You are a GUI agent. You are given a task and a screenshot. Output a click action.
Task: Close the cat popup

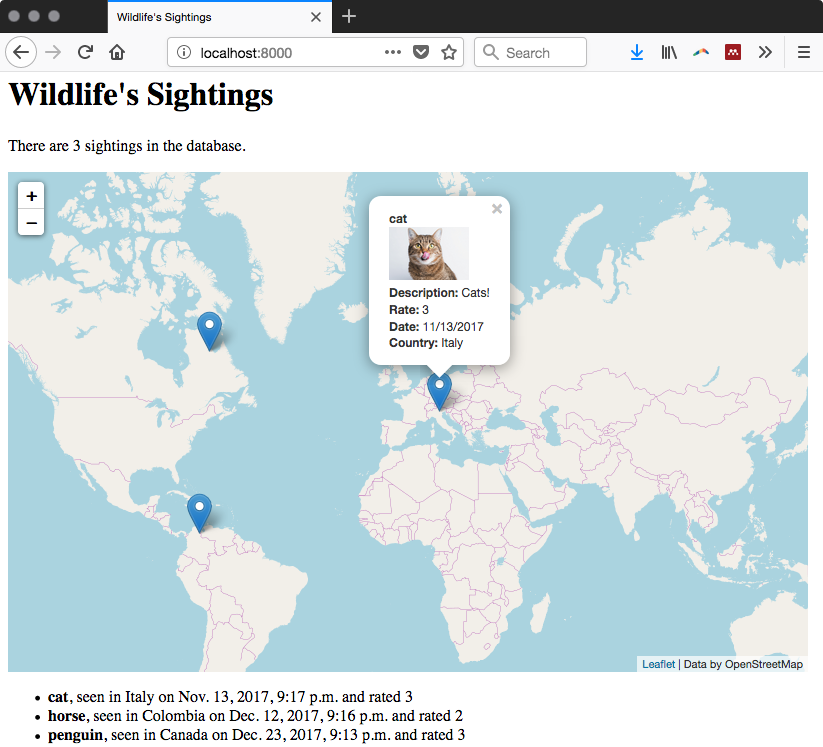(x=497, y=209)
